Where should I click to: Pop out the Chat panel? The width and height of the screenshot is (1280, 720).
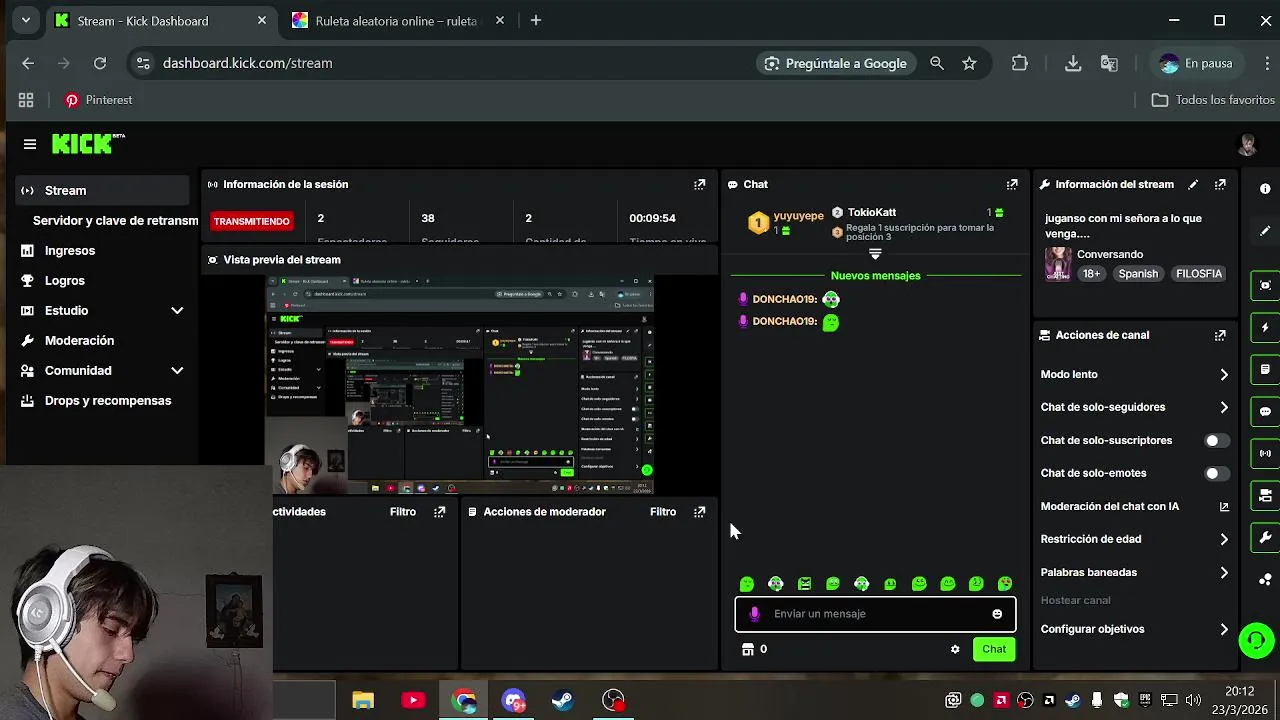tap(1012, 184)
